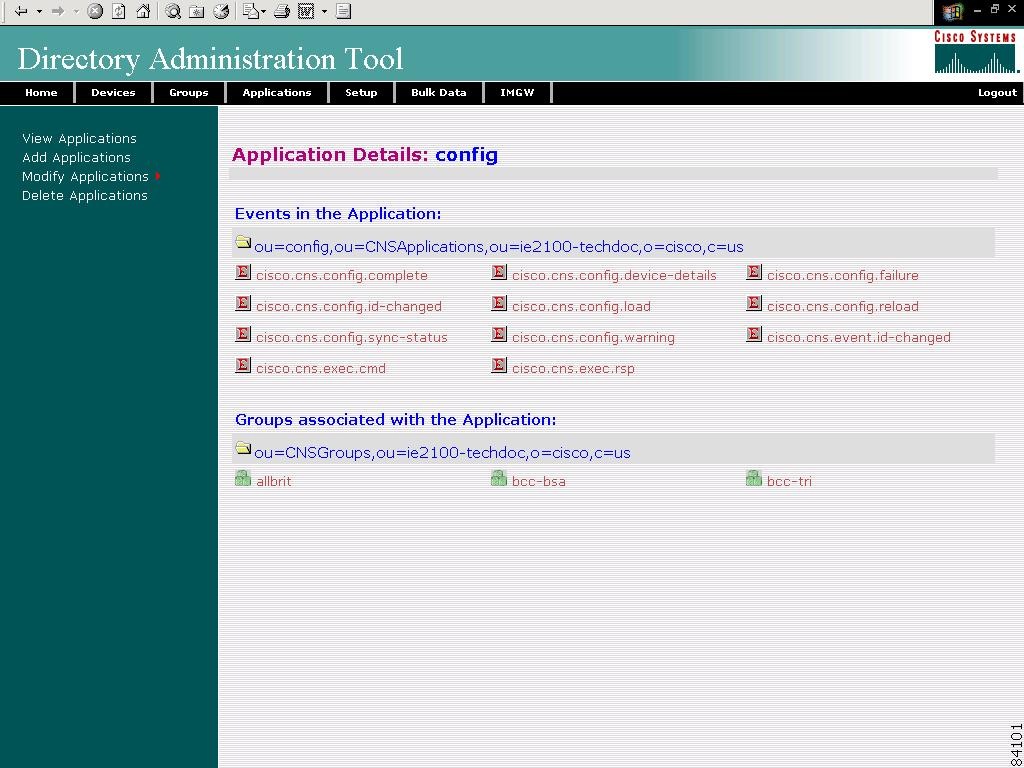Open the Bulk Data section

[x=438, y=92]
